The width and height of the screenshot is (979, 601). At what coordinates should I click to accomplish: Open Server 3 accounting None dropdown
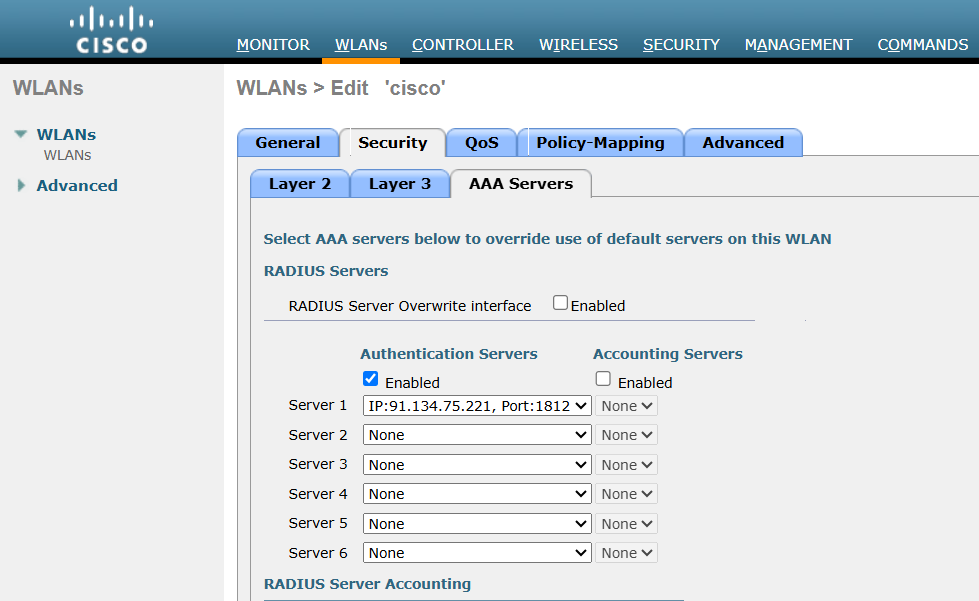[626, 465]
